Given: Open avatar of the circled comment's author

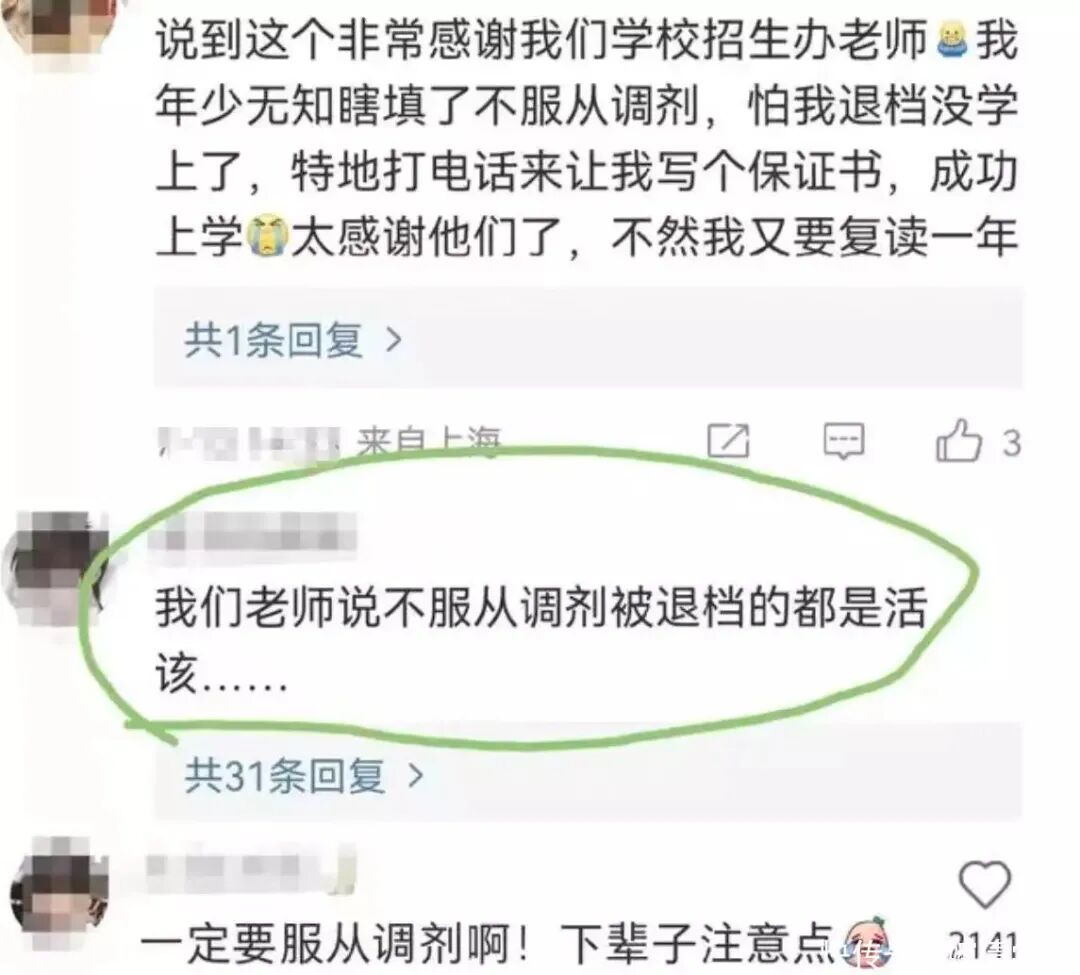Looking at the screenshot, I should (55, 568).
